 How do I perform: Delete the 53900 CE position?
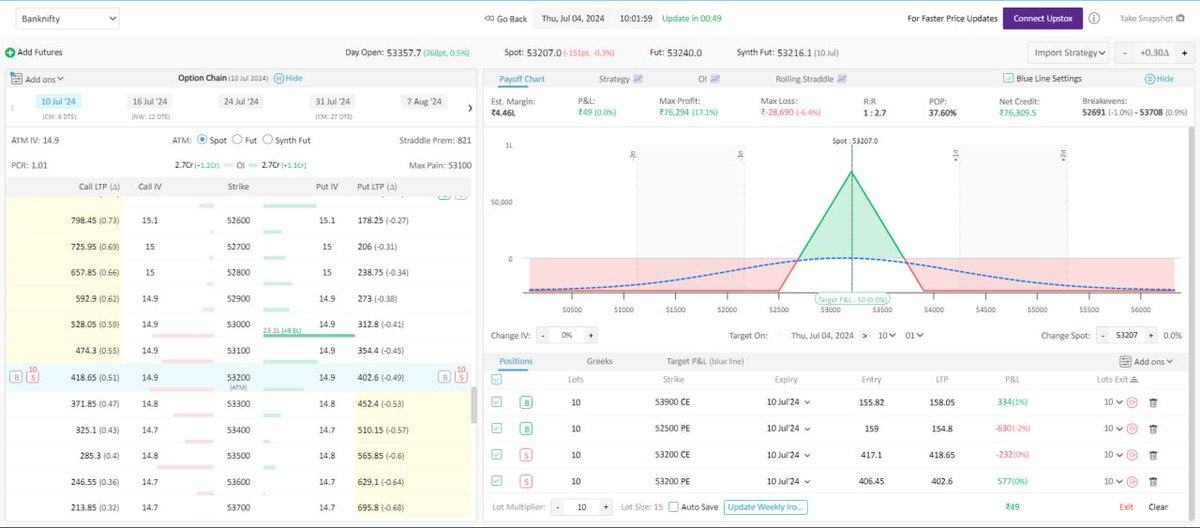point(1152,402)
